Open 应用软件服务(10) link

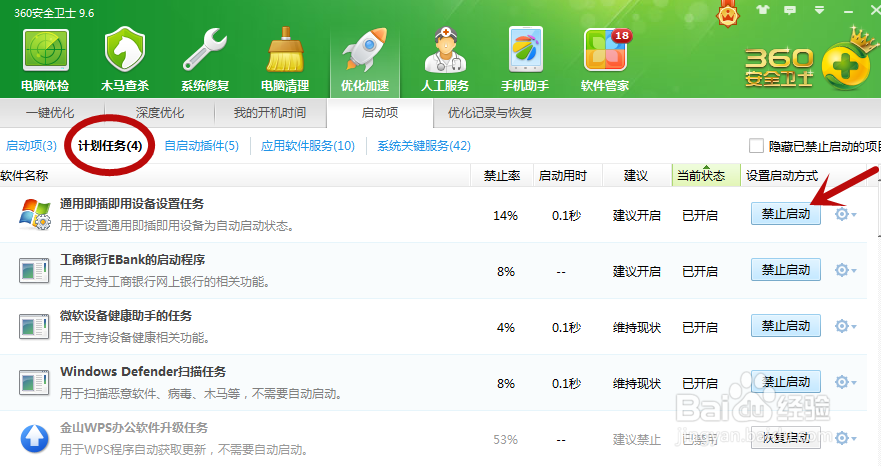pyautogui.click(x=308, y=146)
